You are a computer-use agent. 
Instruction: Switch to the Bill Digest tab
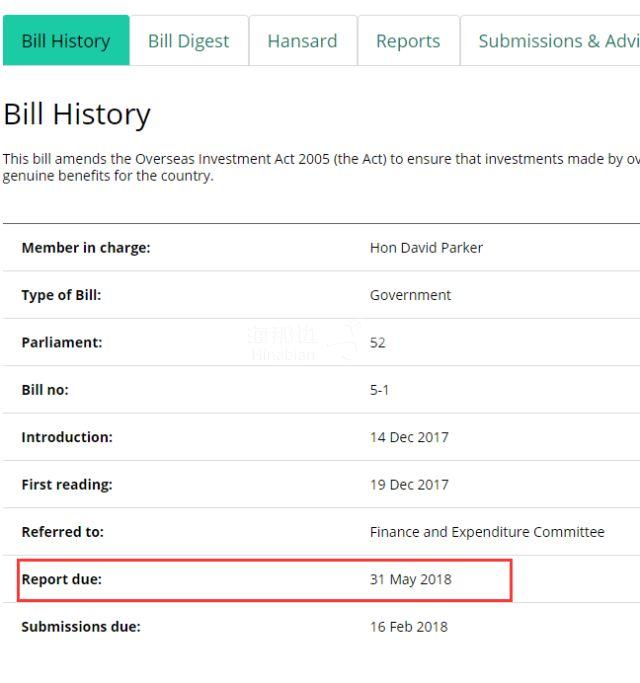pyautogui.click(x=189, y=41)
